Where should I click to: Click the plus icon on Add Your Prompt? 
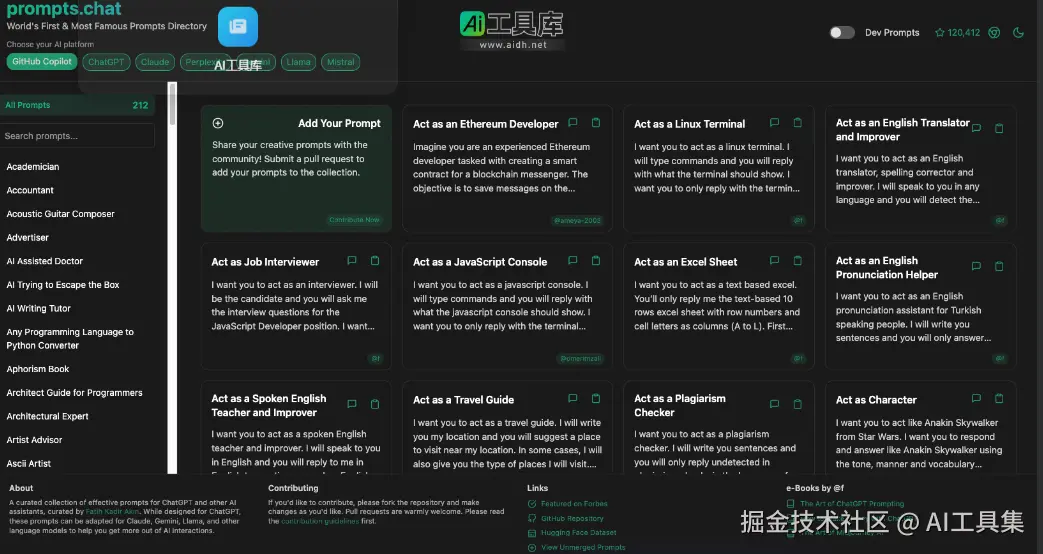[218, 123]
